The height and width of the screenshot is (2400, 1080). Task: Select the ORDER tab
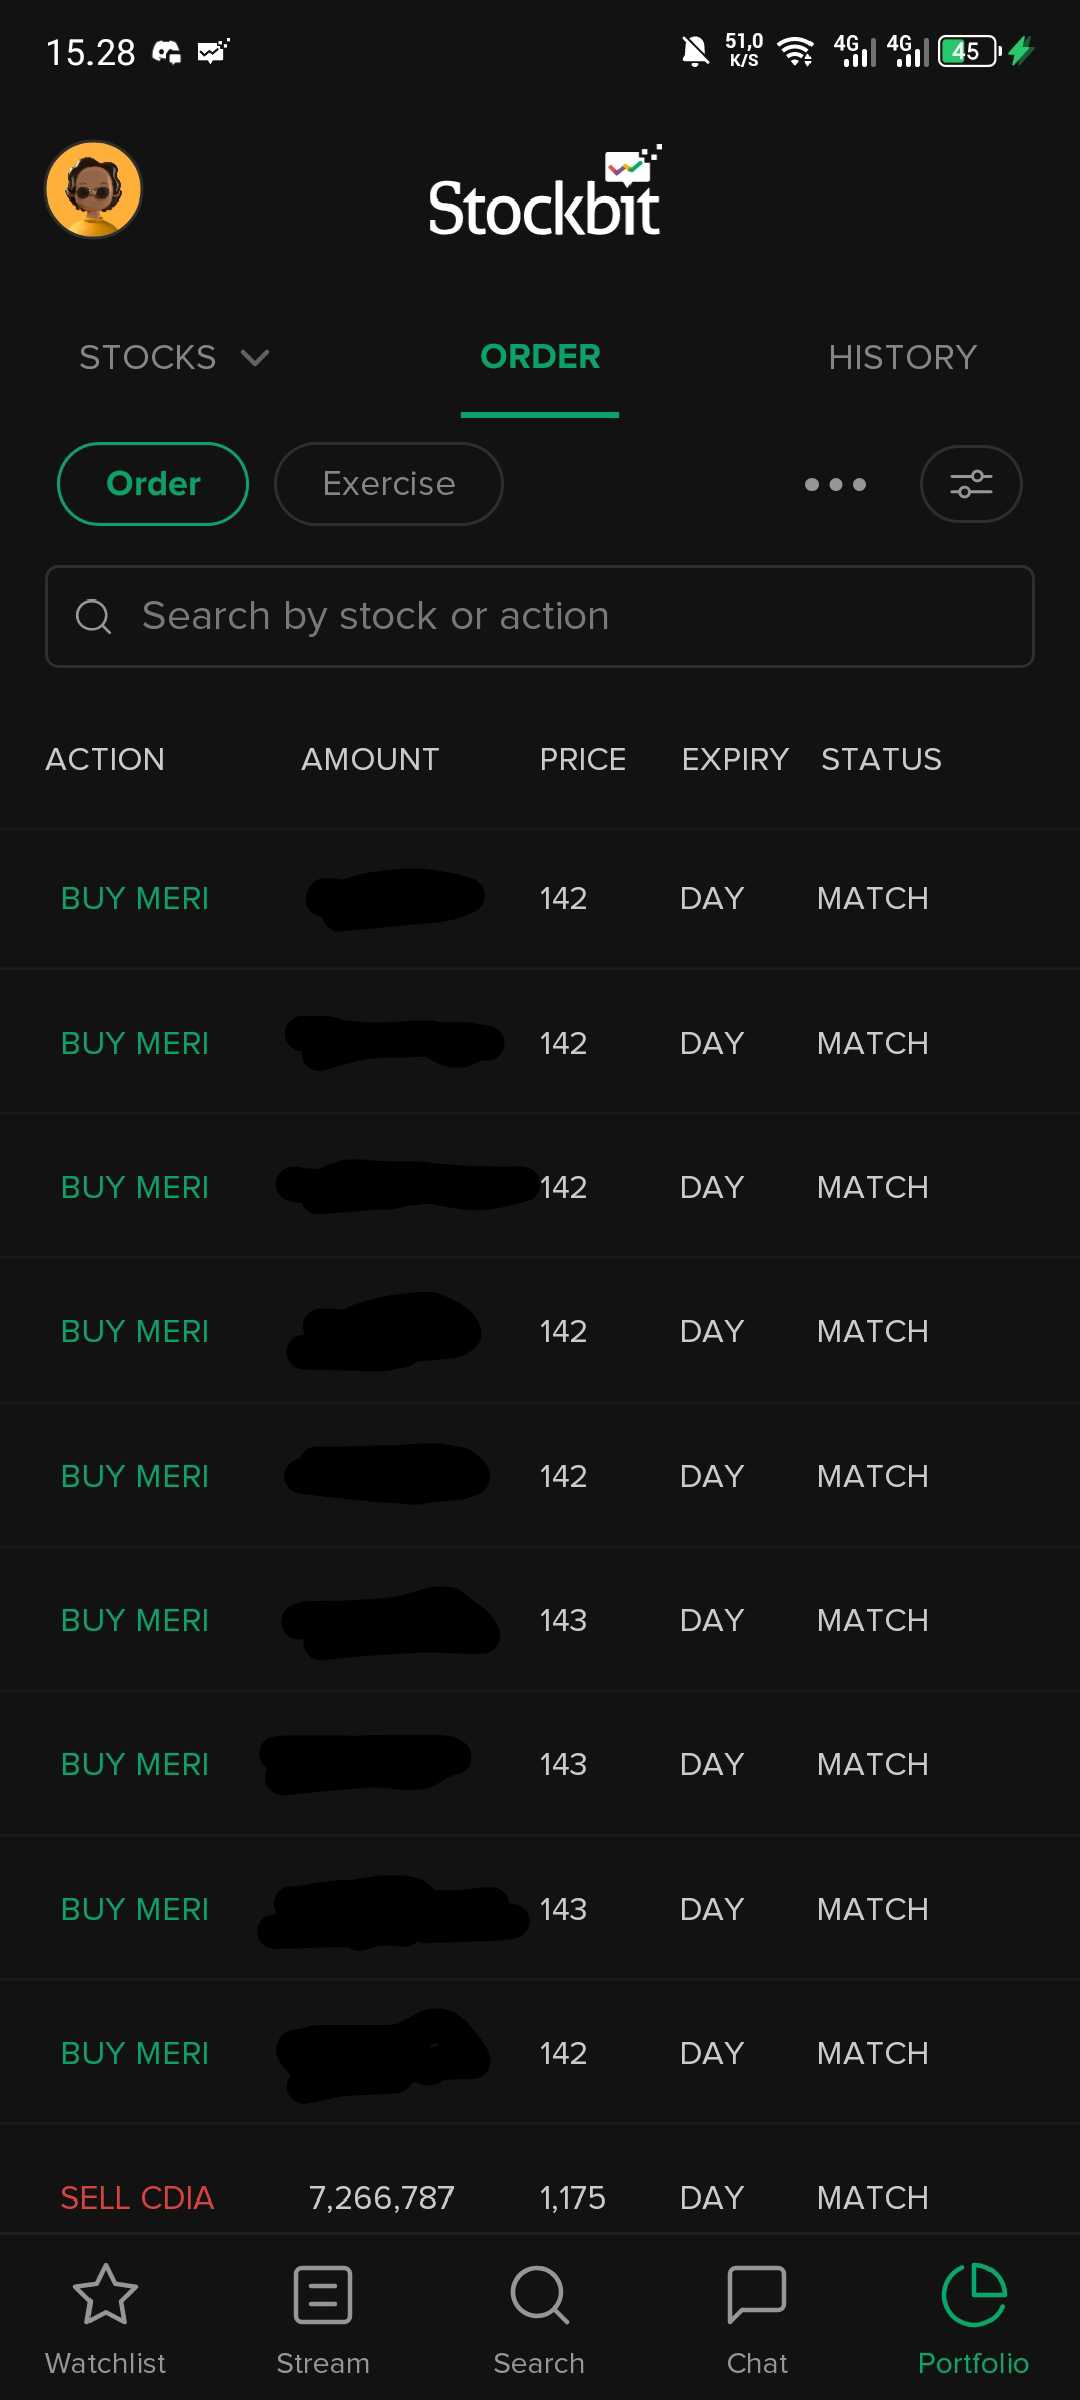pyautogui.click(x=540, y=357)
